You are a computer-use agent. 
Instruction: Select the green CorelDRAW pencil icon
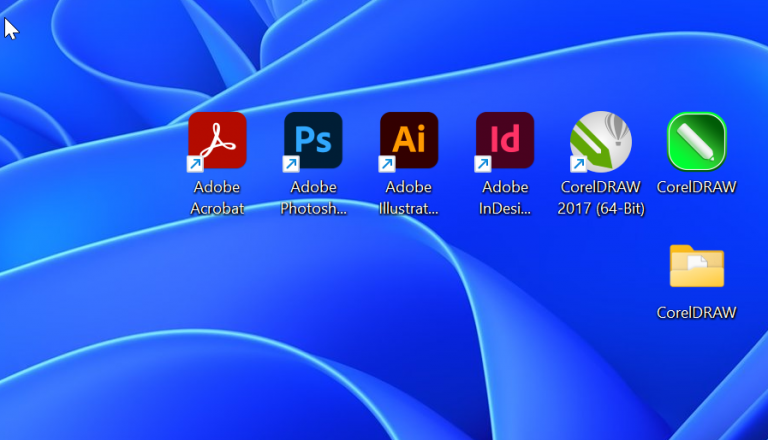tap(696, 141)
